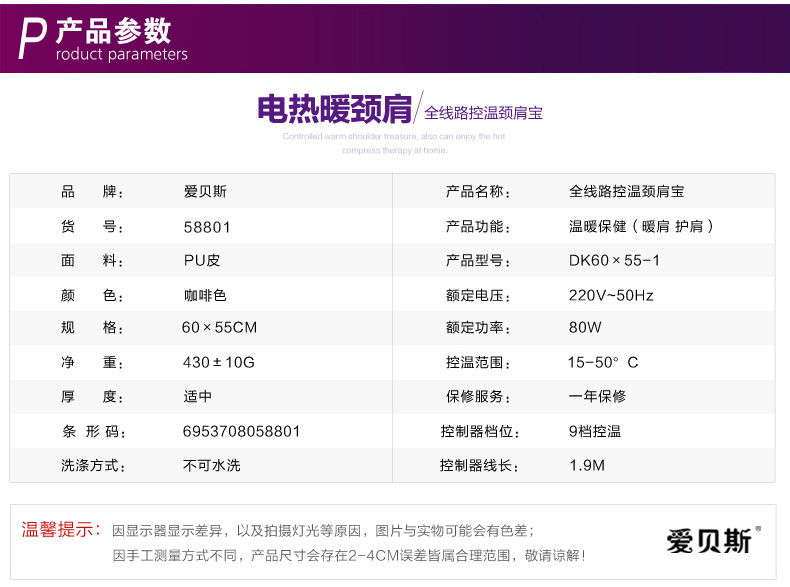Click the purple 全线路控温颈肩宝 subtitle beside the headline
Image resolution: width=790 pixels, height=587 pixels.
click(x=484, y=113)
